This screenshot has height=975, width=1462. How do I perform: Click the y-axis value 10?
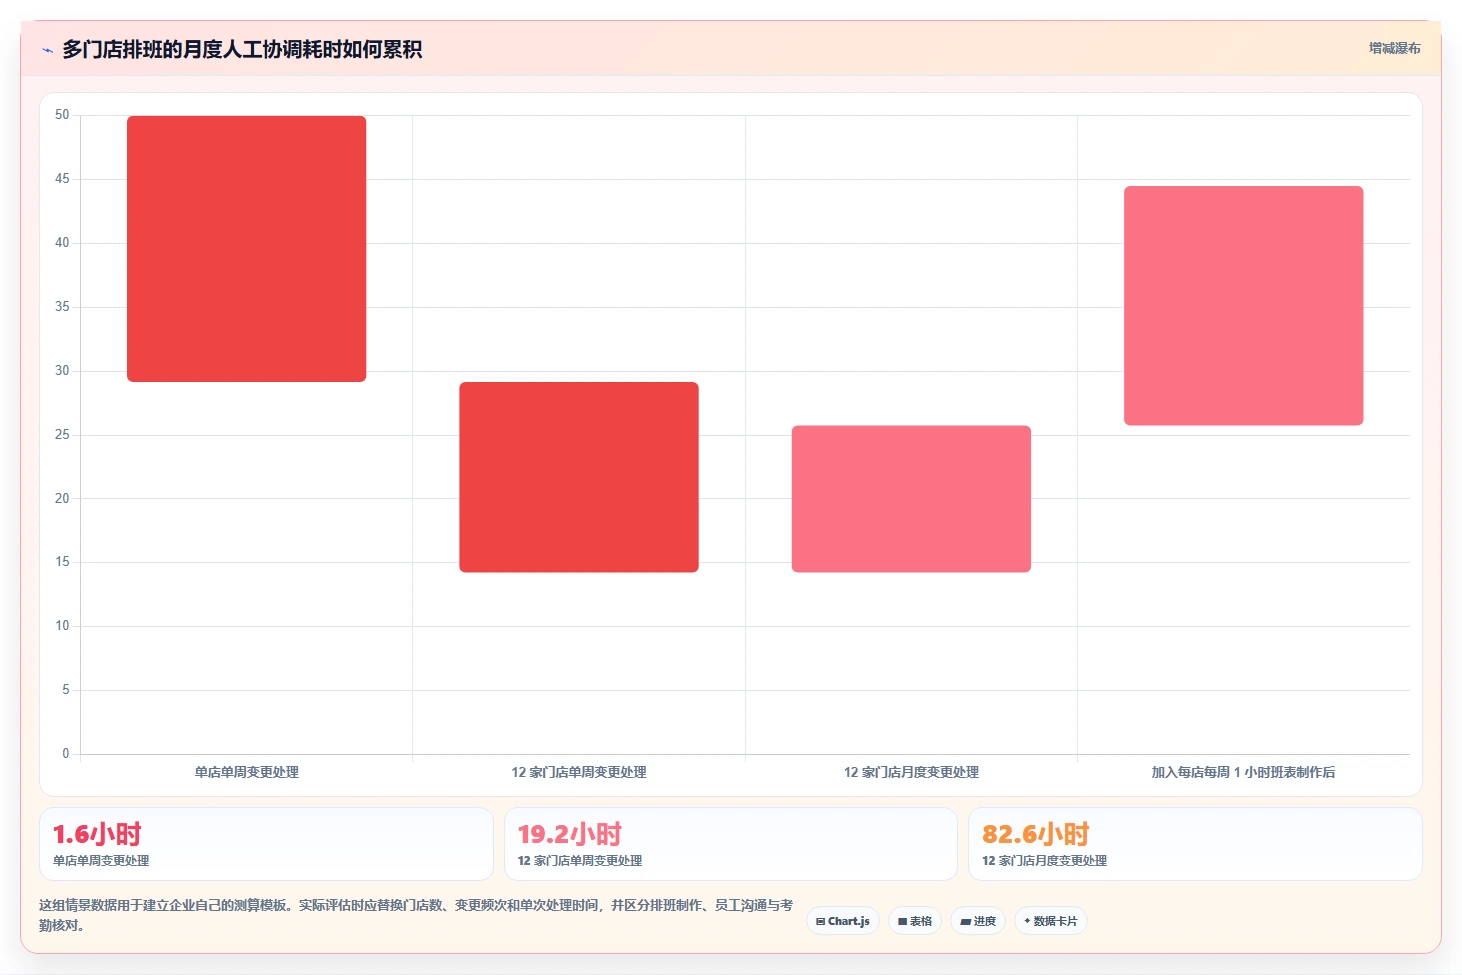62,626
